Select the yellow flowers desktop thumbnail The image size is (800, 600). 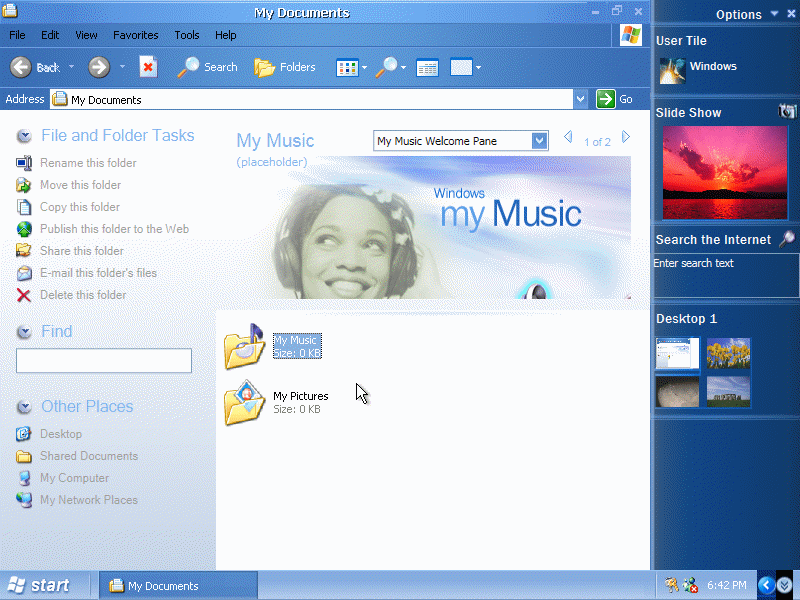(x=729, y=353)
